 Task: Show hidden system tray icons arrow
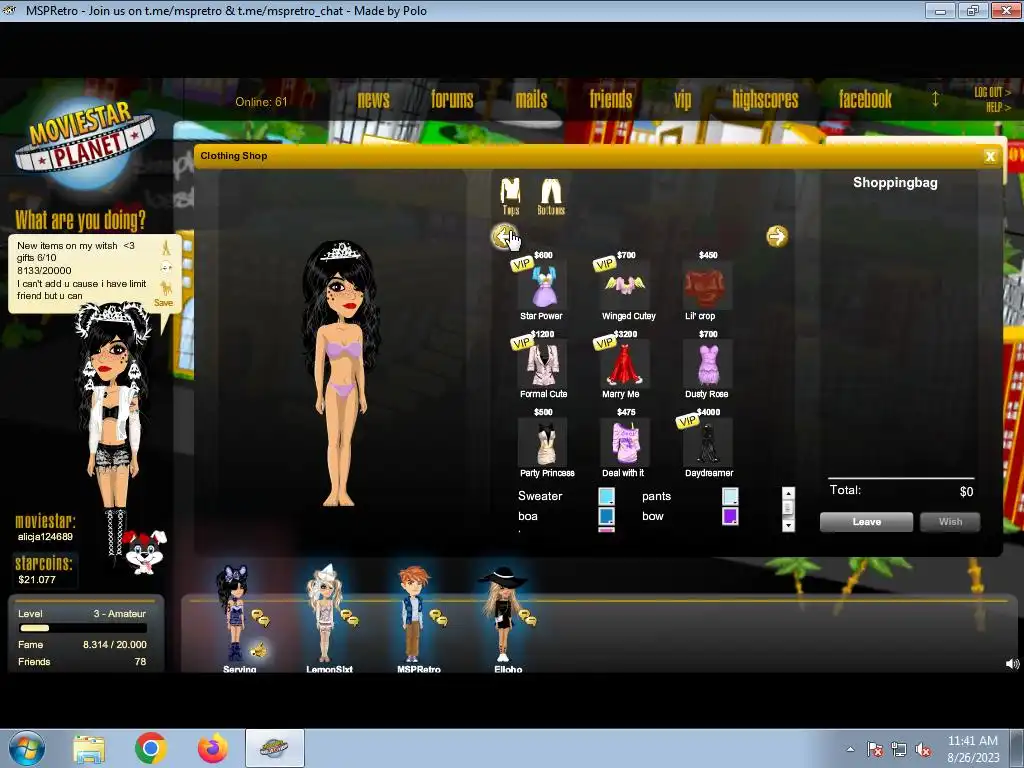pos(850,749)
